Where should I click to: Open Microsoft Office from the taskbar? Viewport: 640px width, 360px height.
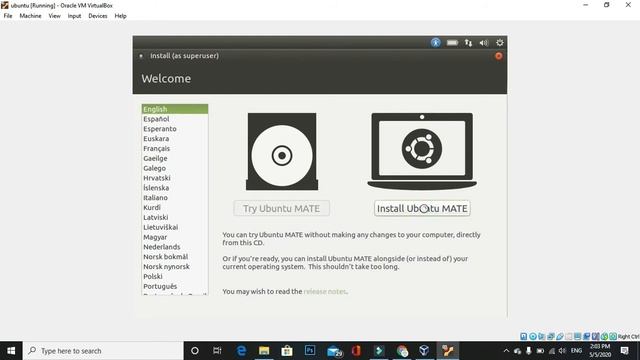click(x=356, y=351)
